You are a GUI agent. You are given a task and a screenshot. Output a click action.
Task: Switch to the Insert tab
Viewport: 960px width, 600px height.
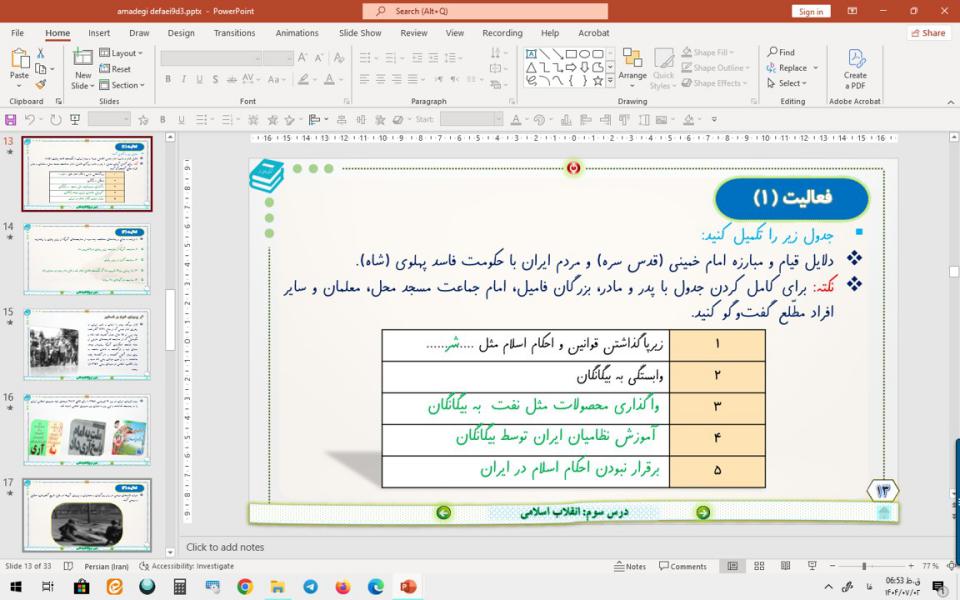click(x=99, y=33)
